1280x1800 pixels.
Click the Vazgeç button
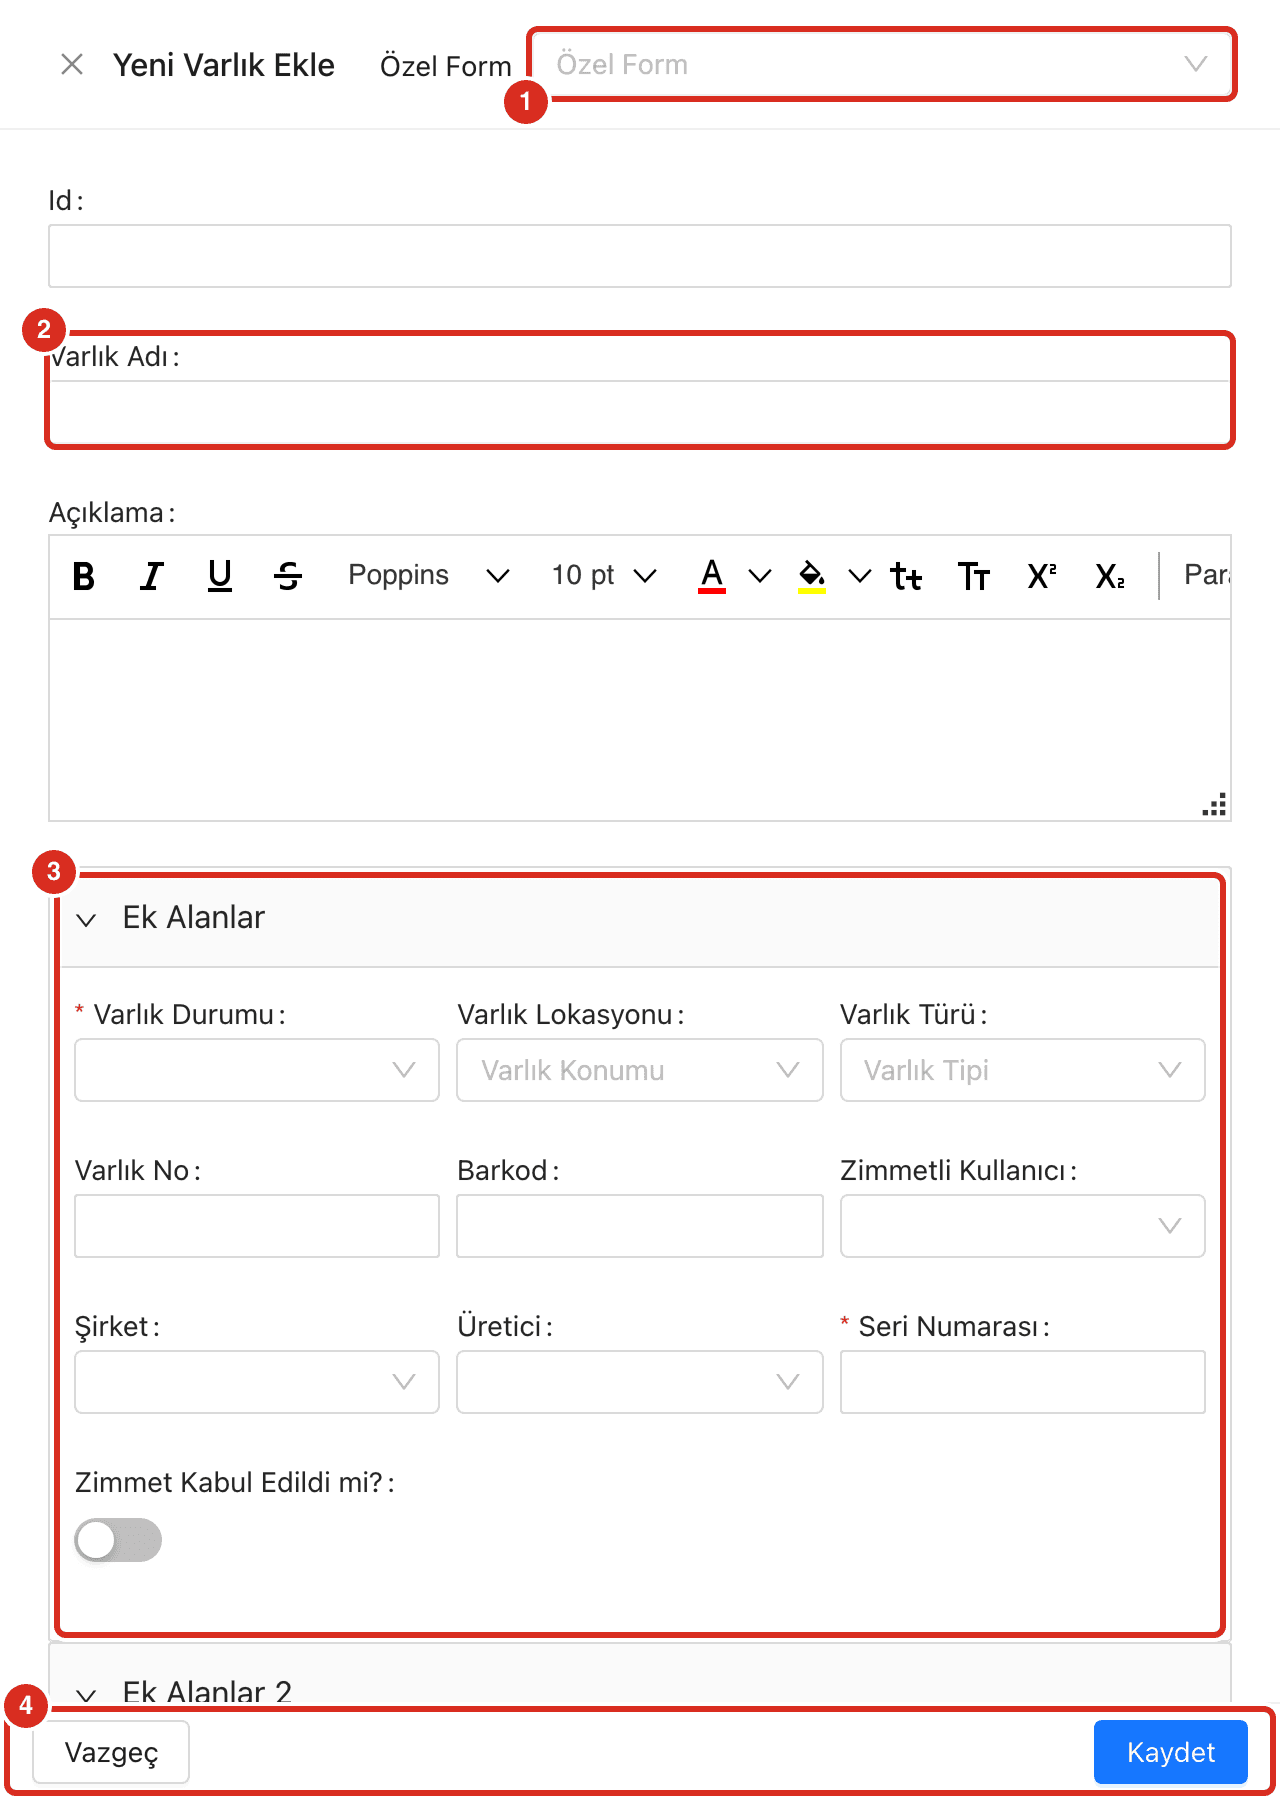(x=111, y=1752)
